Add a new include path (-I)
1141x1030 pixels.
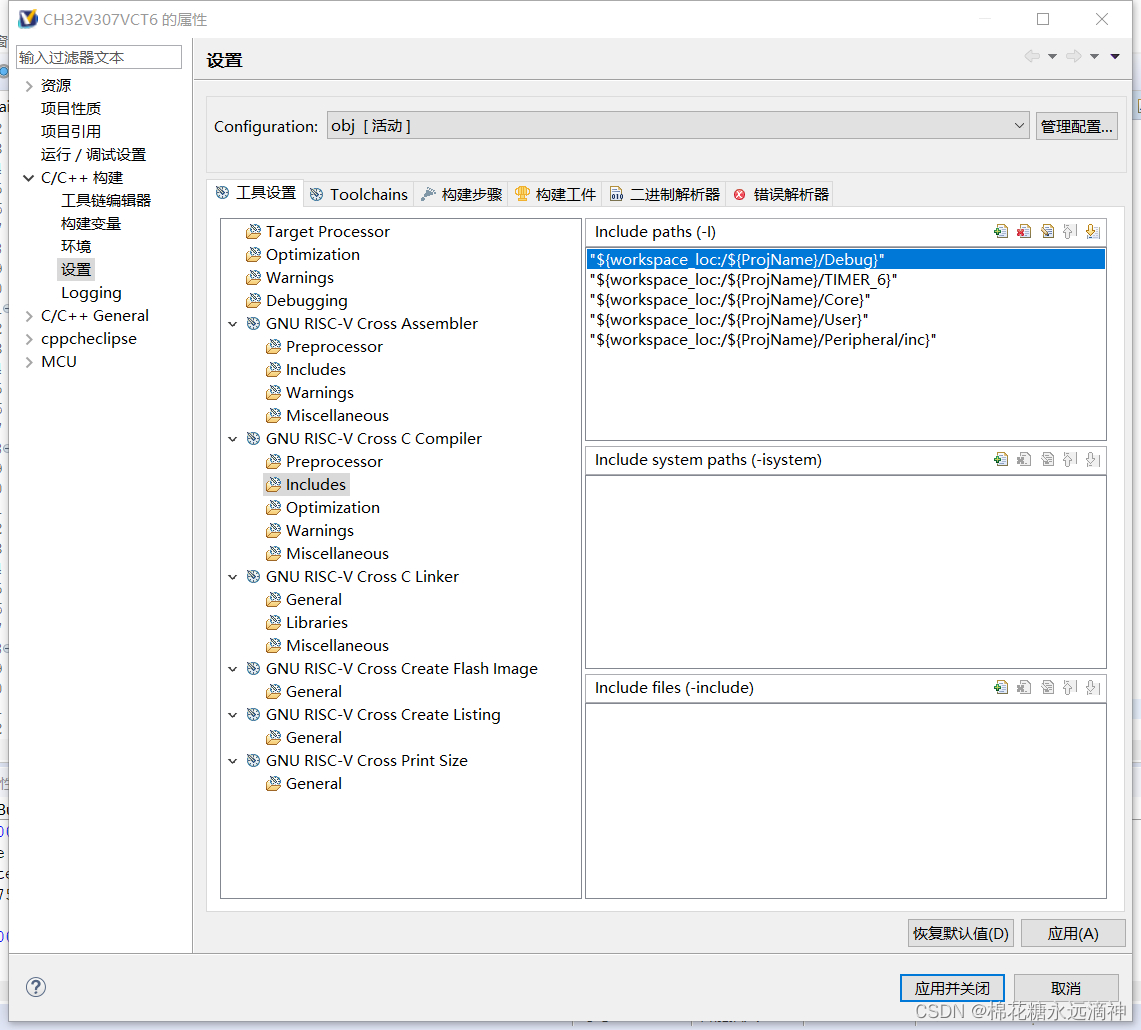[1001, 231]
